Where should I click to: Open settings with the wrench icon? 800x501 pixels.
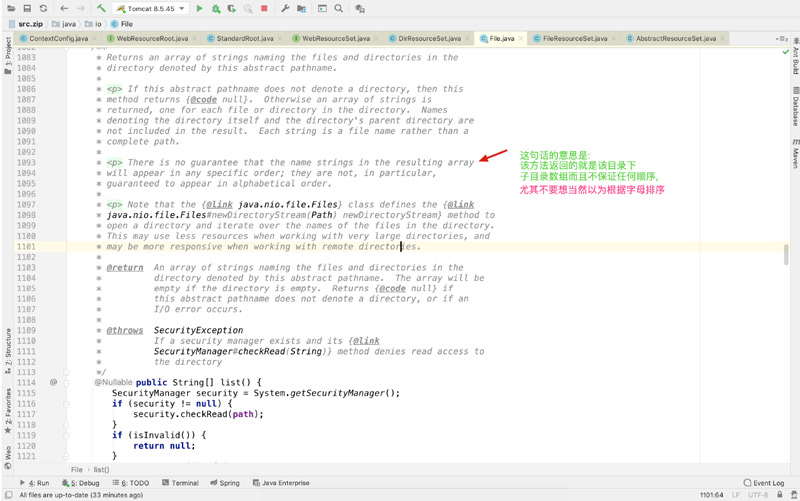(285, 8)
